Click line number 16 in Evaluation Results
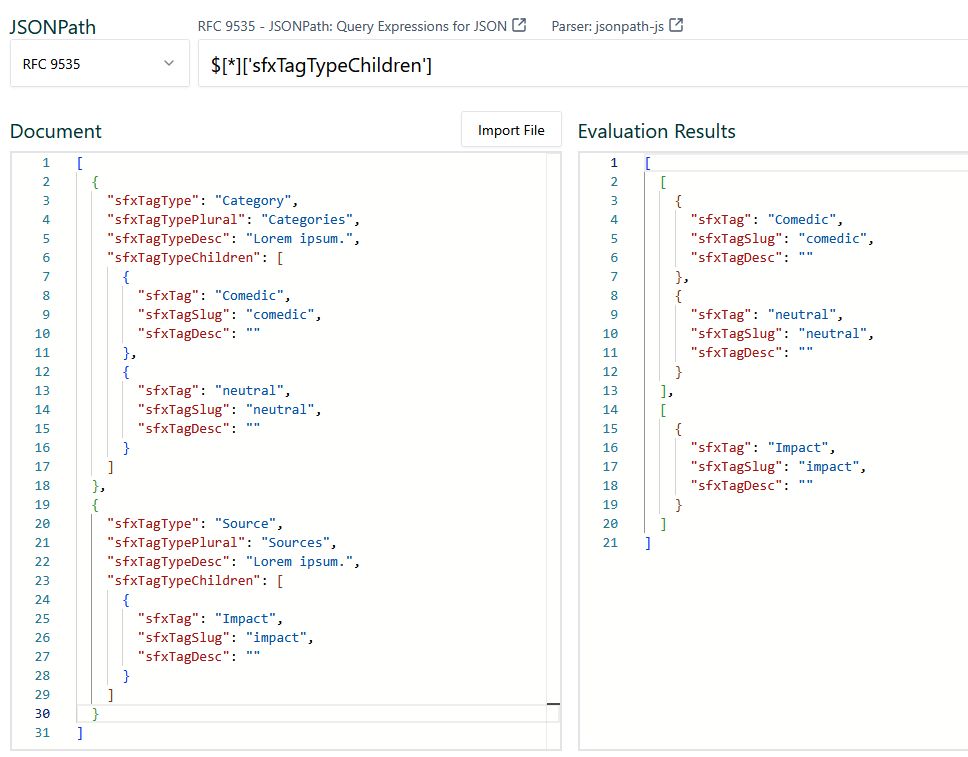Screen dimensions: 968x757 612,447
